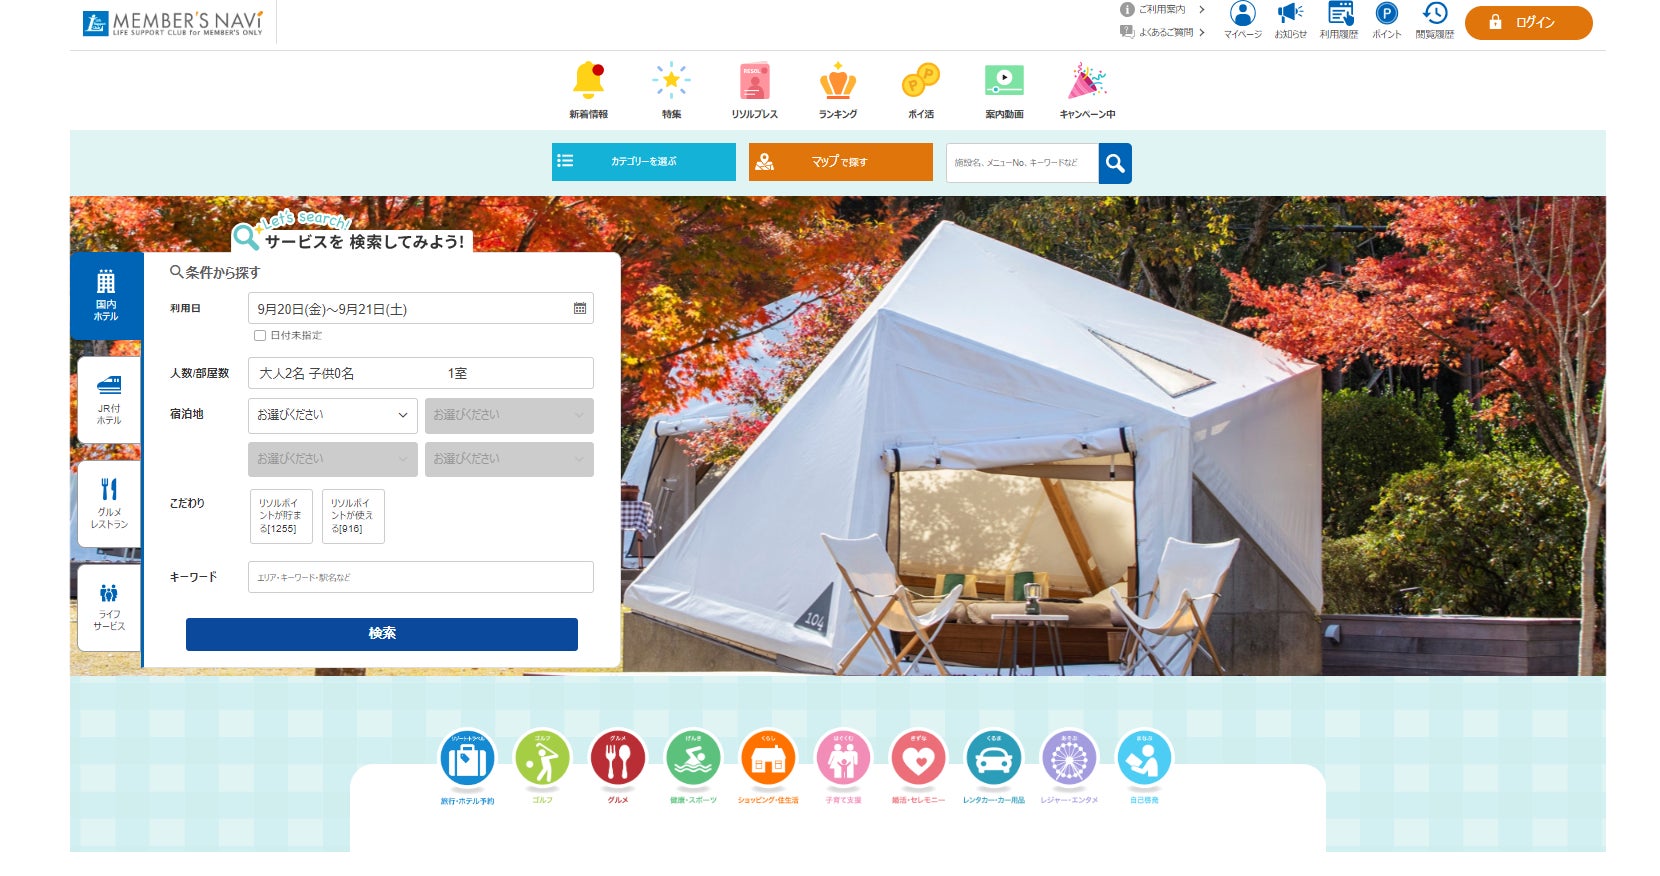The width and height of the screenshot is (1660, 876).
Task: Select 旅行・ホテル予約 suitcase category
Action: 467,760
